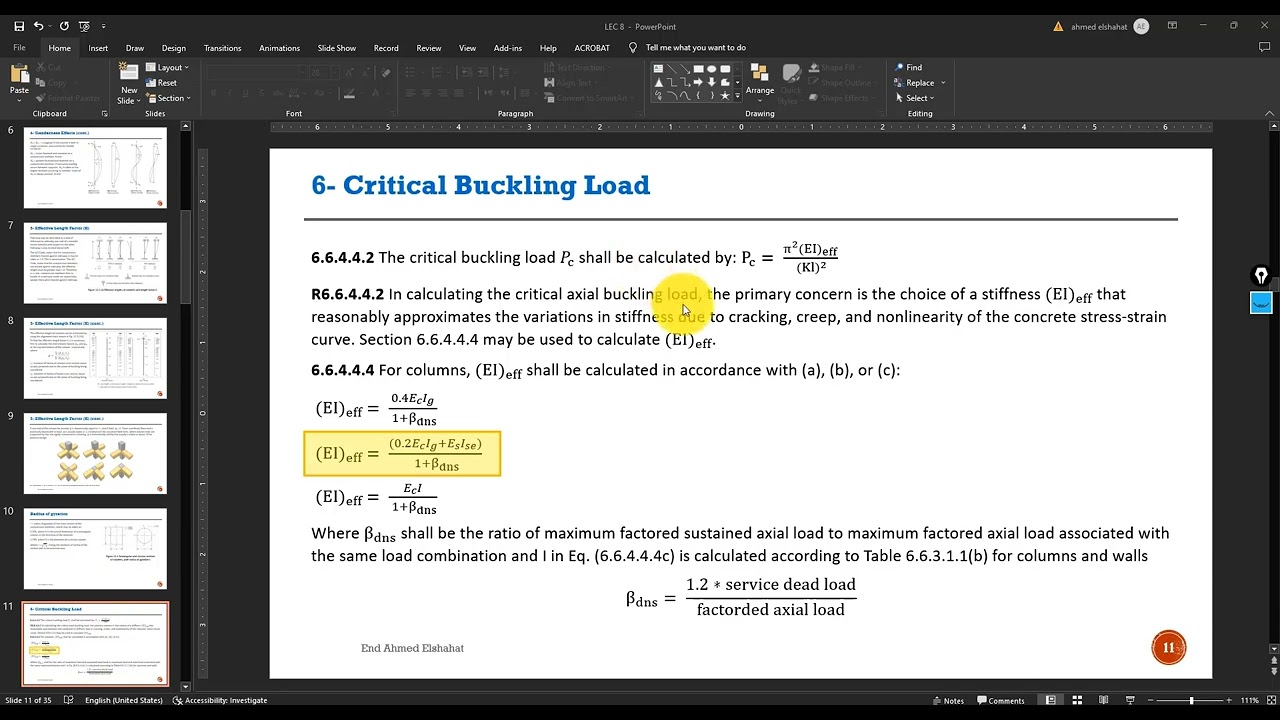Open the Paste options dropdown arrow
This screenshot has height=720, width=1280.
pyautogui.click(x=19, y=101)
